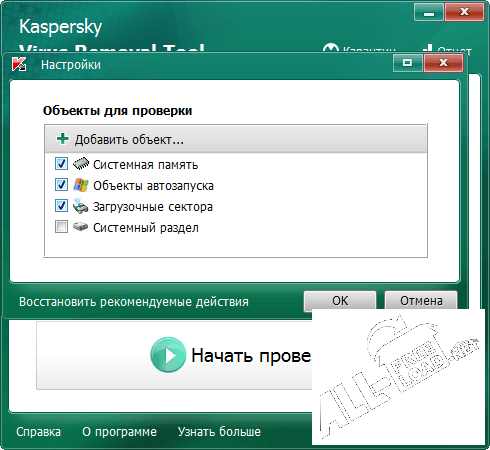Click the Windows flag icon for Объекты автозапуска
This screenshot has height=450, width=490.
pyautogui.click(x=81, y=185)
